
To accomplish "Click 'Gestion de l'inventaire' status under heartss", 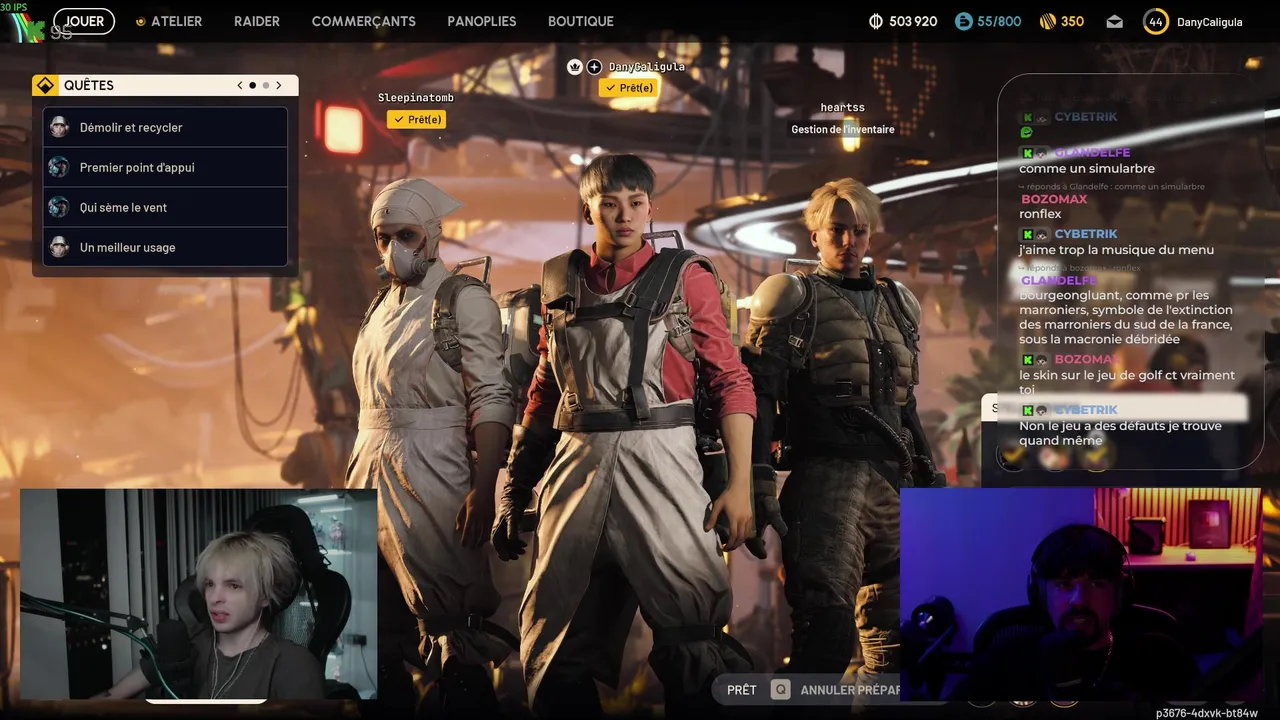I will [x=843, y=130].
